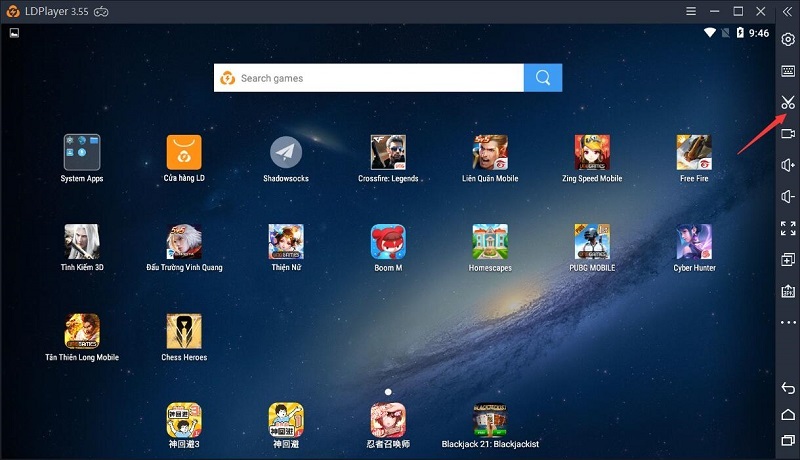Viewport: 800px width, 460px height.
Task: Open LDPlayer settings gear in sidebar
Action: (x=788, y=39)
